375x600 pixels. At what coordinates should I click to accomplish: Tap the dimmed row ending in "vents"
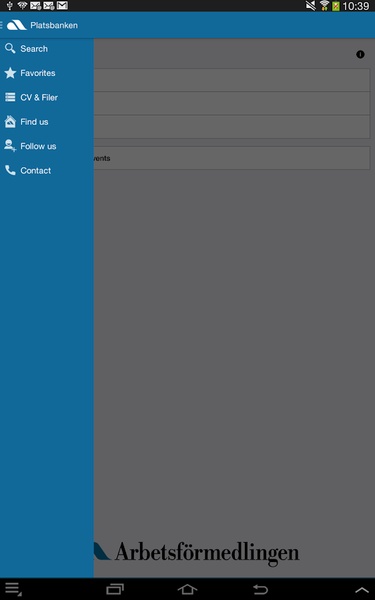[x=232, y=158]
